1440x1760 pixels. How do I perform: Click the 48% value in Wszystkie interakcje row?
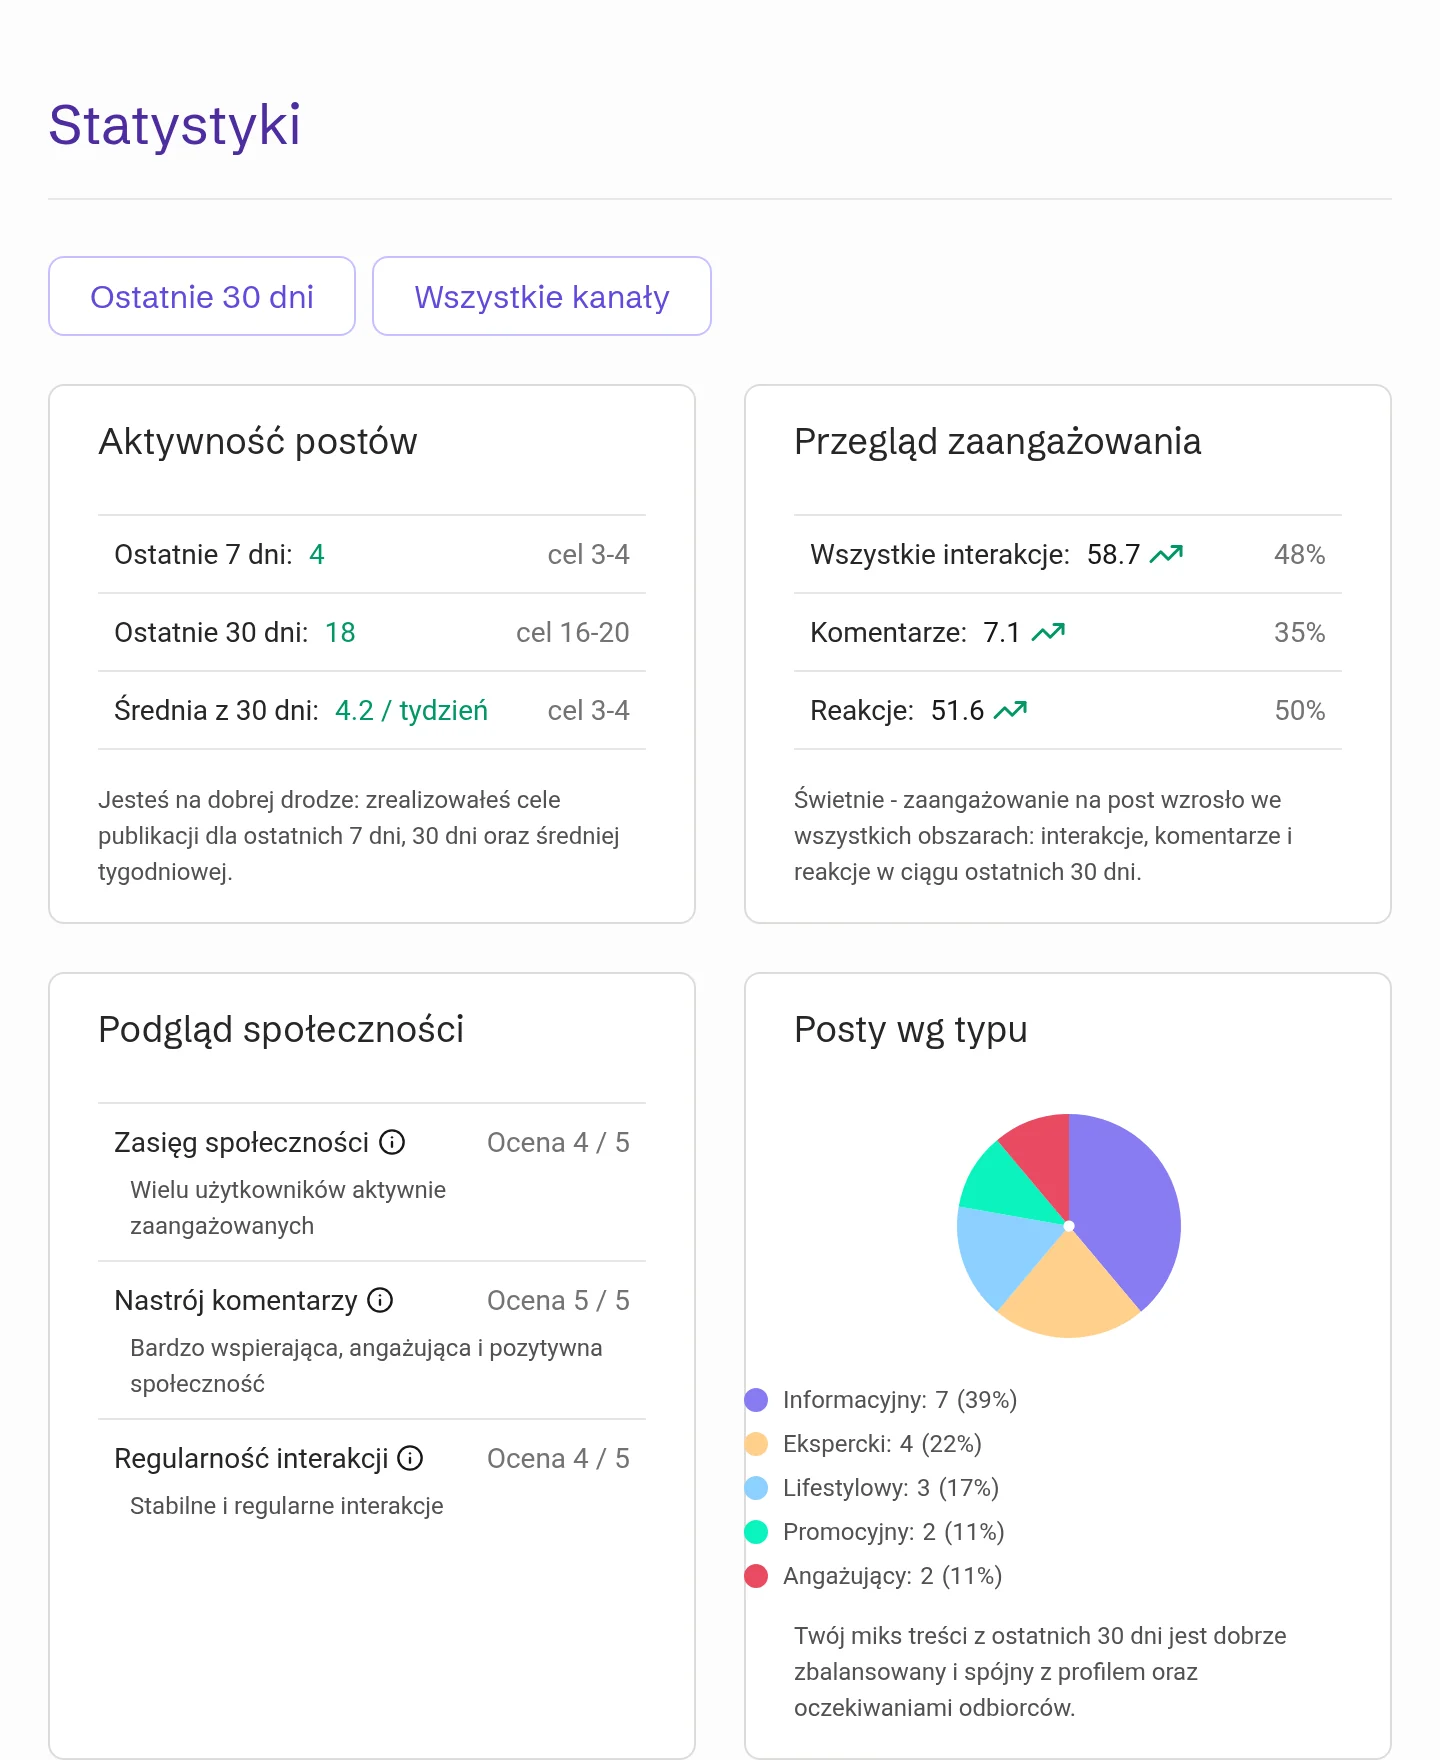tap(1300, 554)
